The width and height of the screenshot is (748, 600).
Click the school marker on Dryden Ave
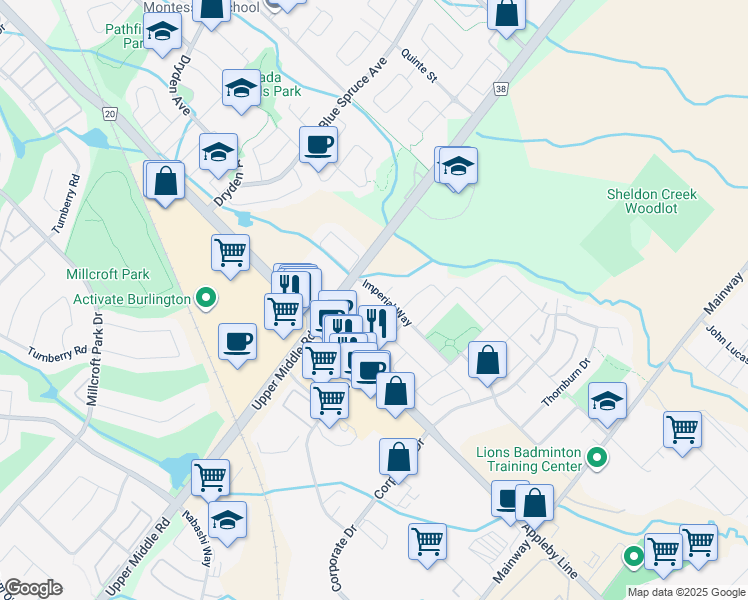(218, 152)
